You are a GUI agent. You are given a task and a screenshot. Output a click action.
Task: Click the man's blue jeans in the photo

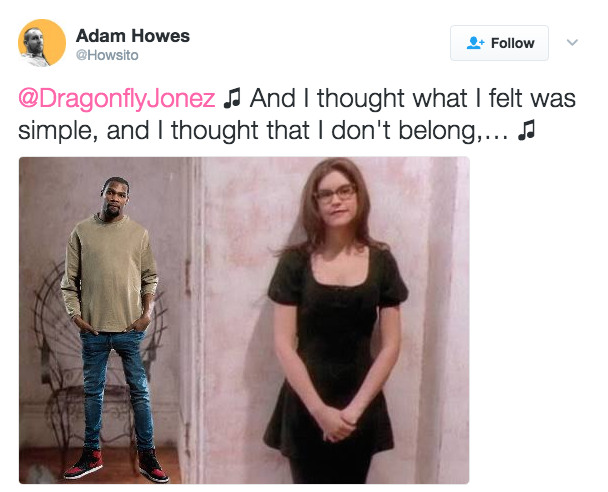point(116,390)
